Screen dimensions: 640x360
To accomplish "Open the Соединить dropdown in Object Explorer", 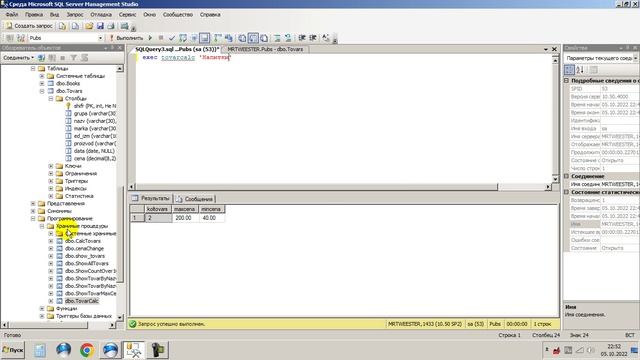I will 18,58.
